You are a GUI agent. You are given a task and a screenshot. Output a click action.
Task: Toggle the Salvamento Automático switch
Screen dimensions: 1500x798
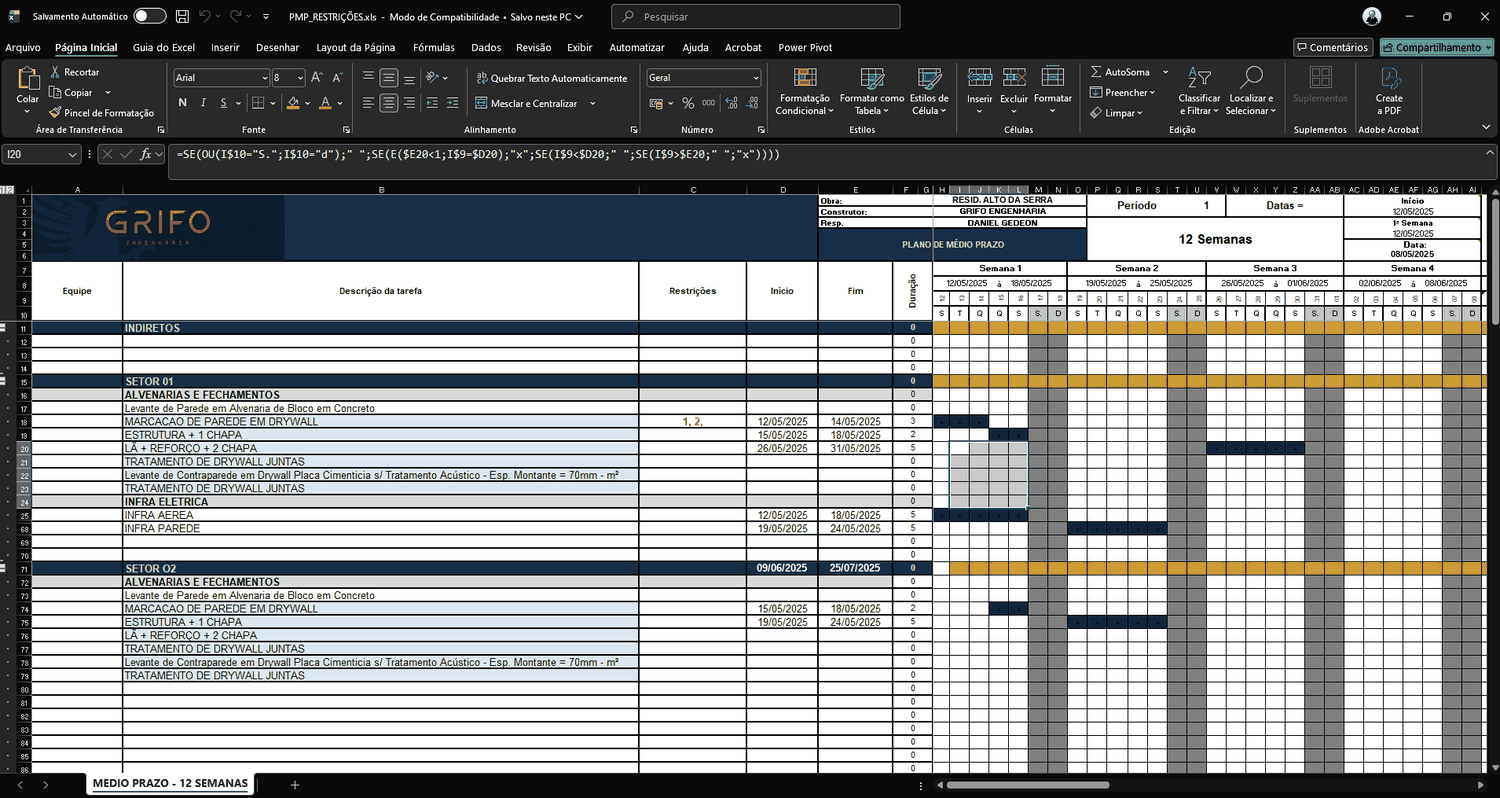(x=149, y=17)
